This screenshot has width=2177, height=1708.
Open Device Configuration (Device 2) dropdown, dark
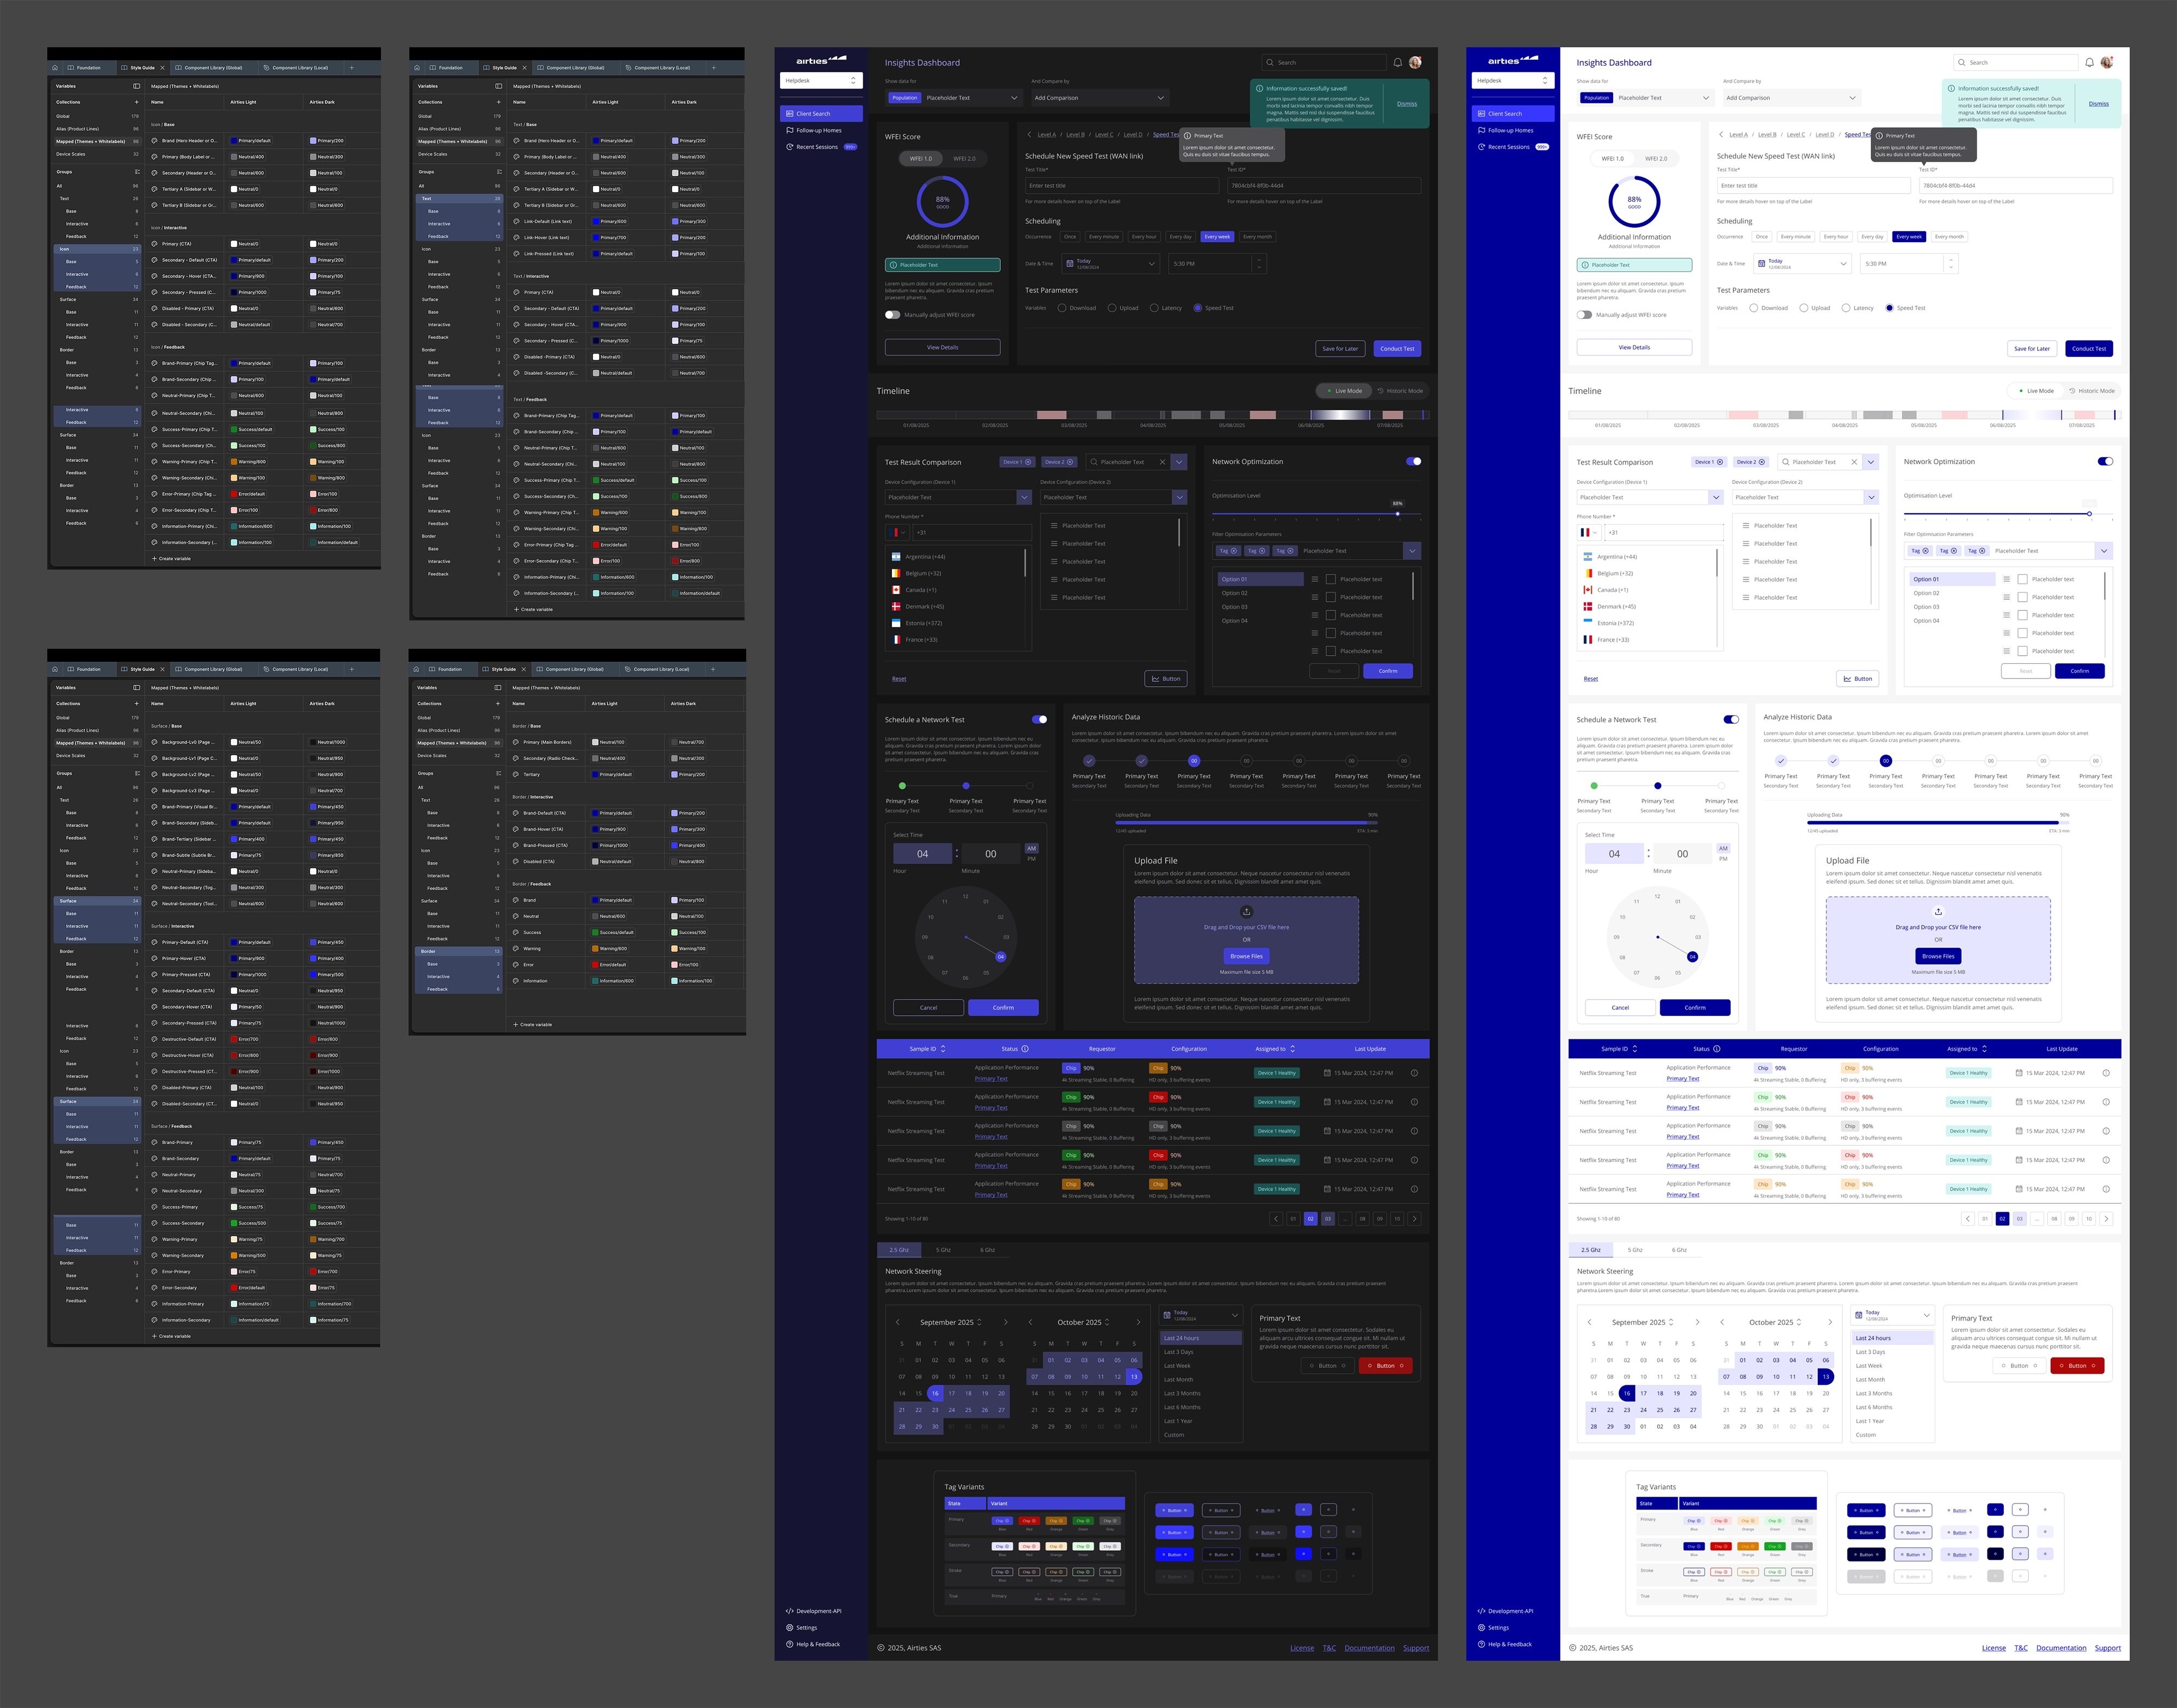[1113, 497]
